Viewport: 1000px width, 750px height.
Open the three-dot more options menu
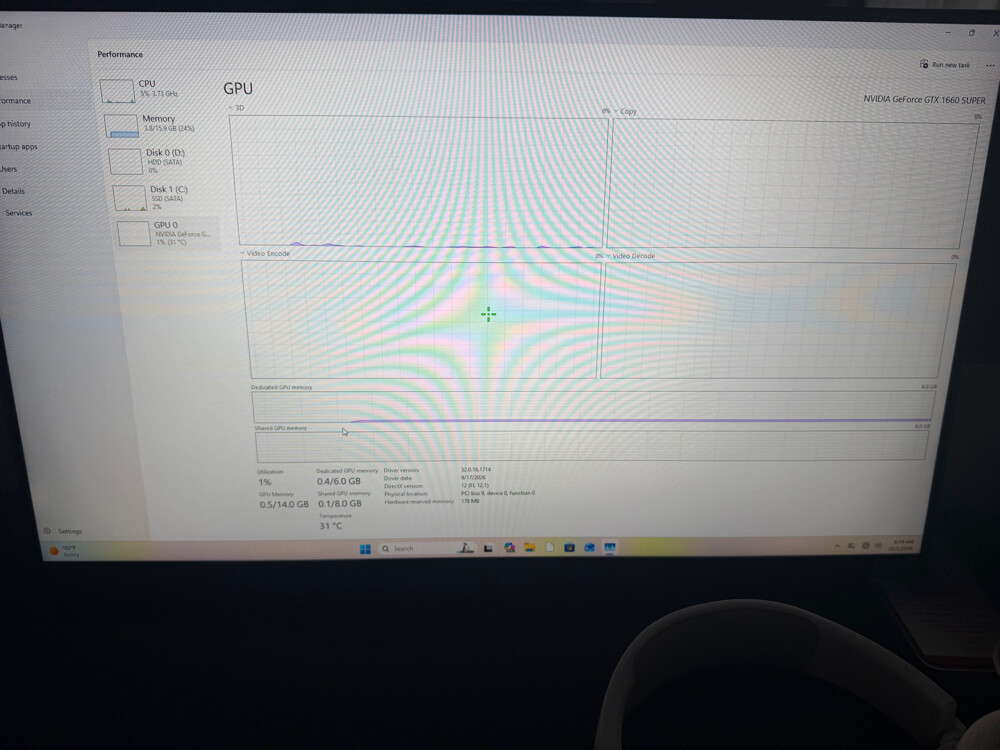click(990, 66)
